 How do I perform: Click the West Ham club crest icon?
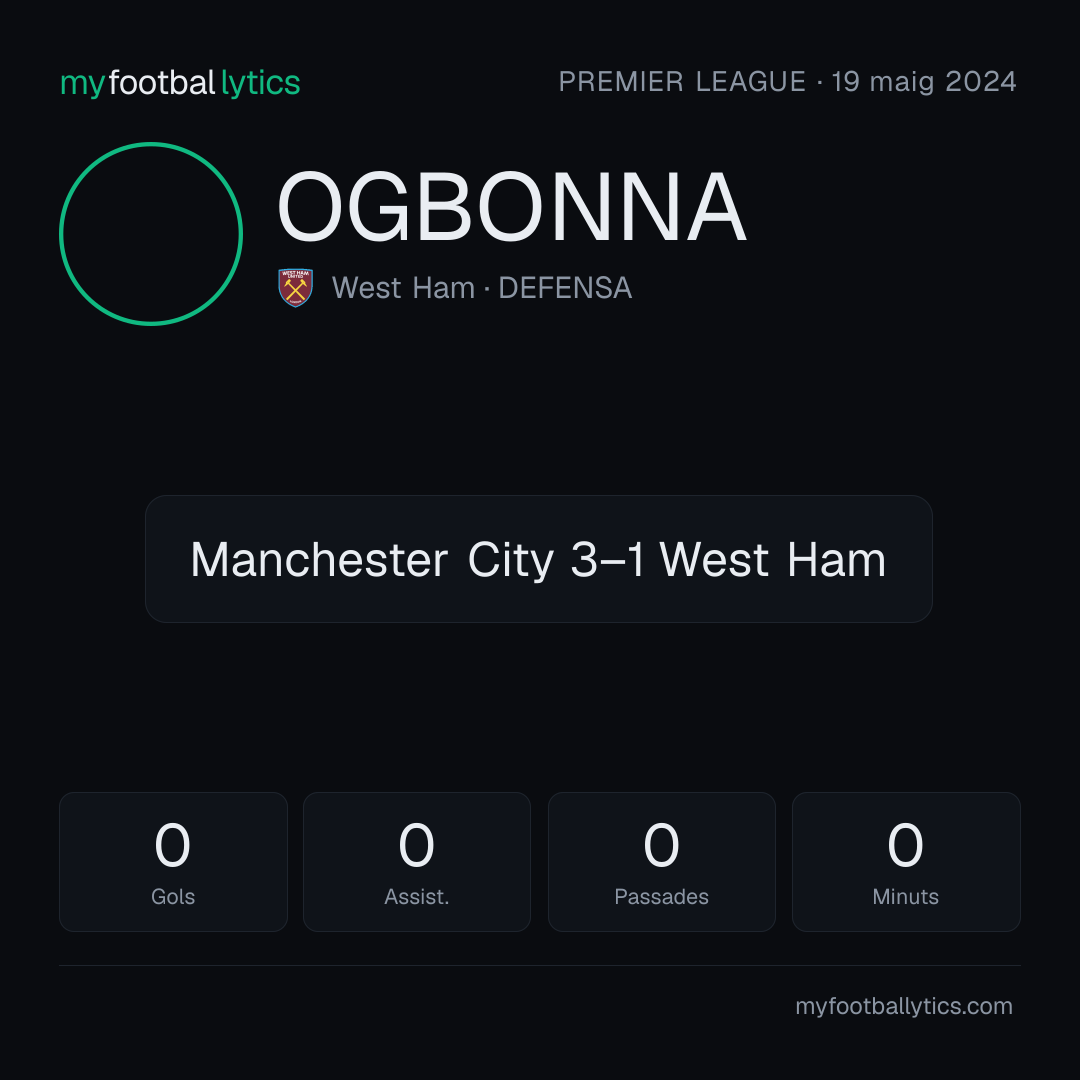tap(295, 287)
